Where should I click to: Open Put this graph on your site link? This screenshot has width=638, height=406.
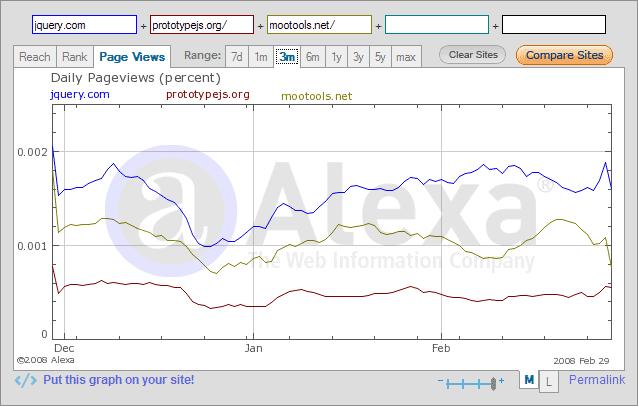(118, 380)
